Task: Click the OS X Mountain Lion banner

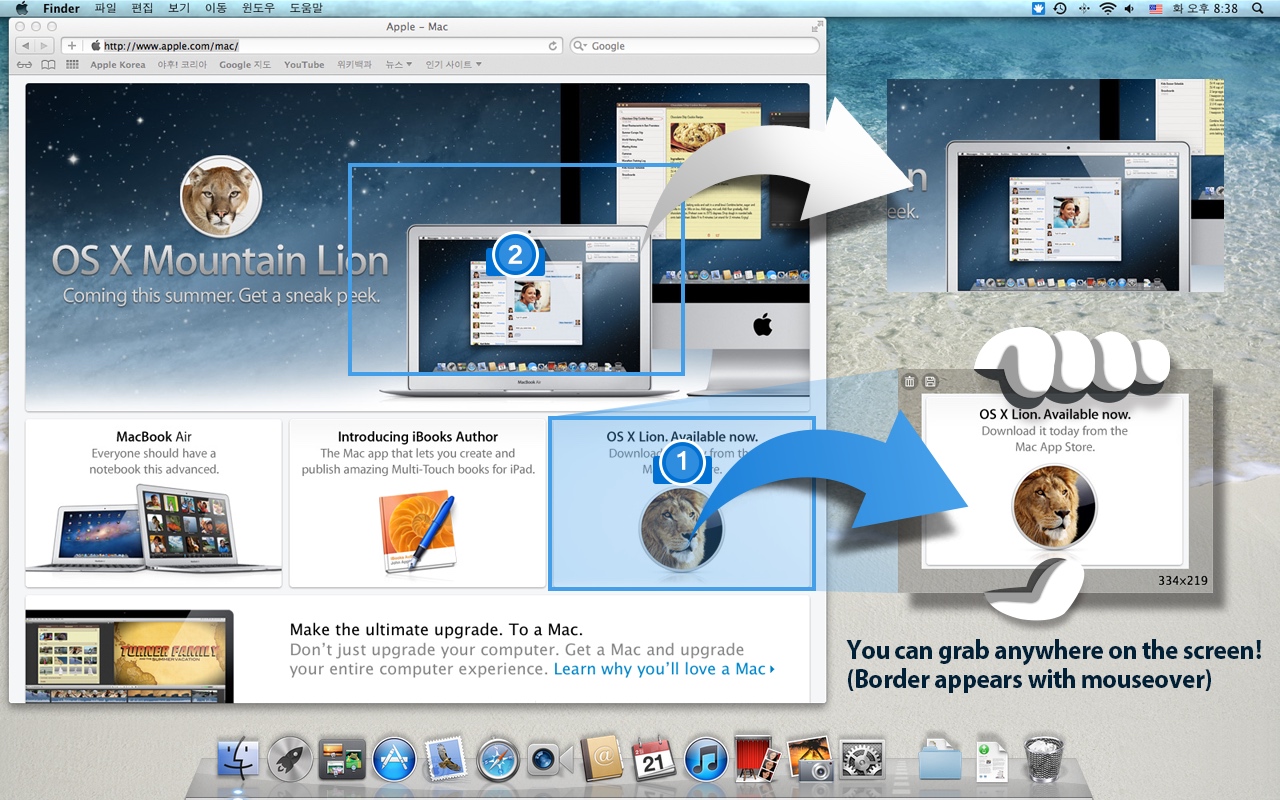Action: (418, 247)
